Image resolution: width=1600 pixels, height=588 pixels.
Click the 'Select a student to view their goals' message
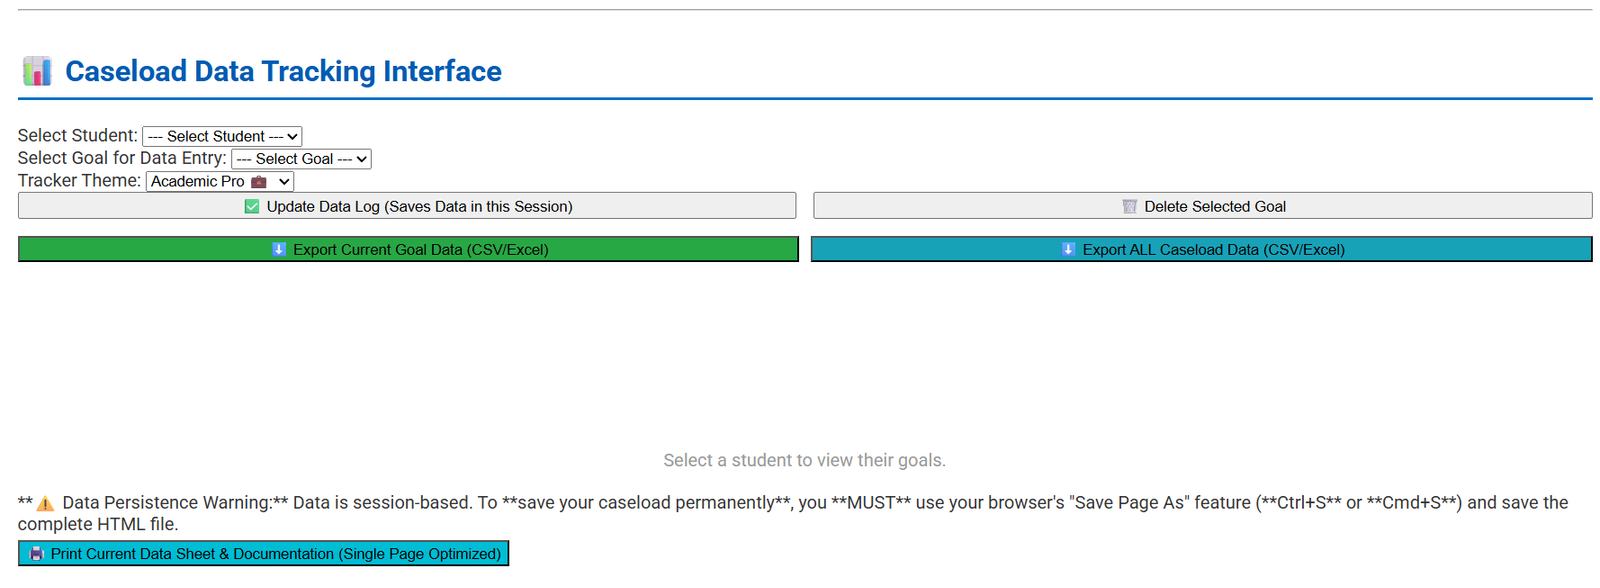coord(804,460)
